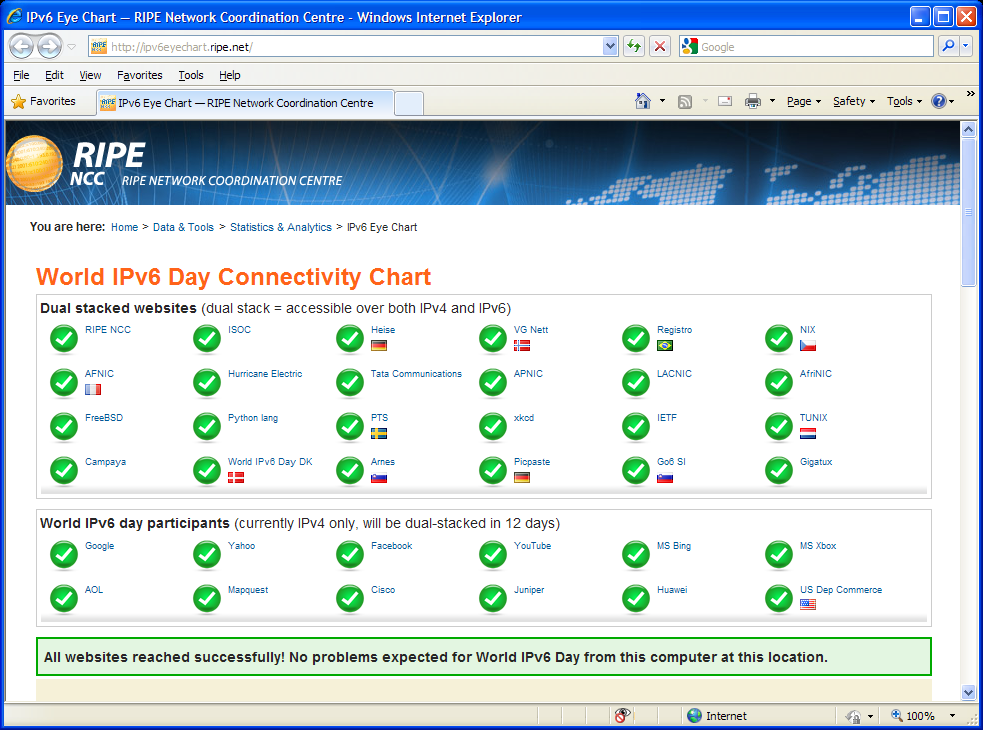Open the Favorites menu in menu bar

tap(140, 75)
